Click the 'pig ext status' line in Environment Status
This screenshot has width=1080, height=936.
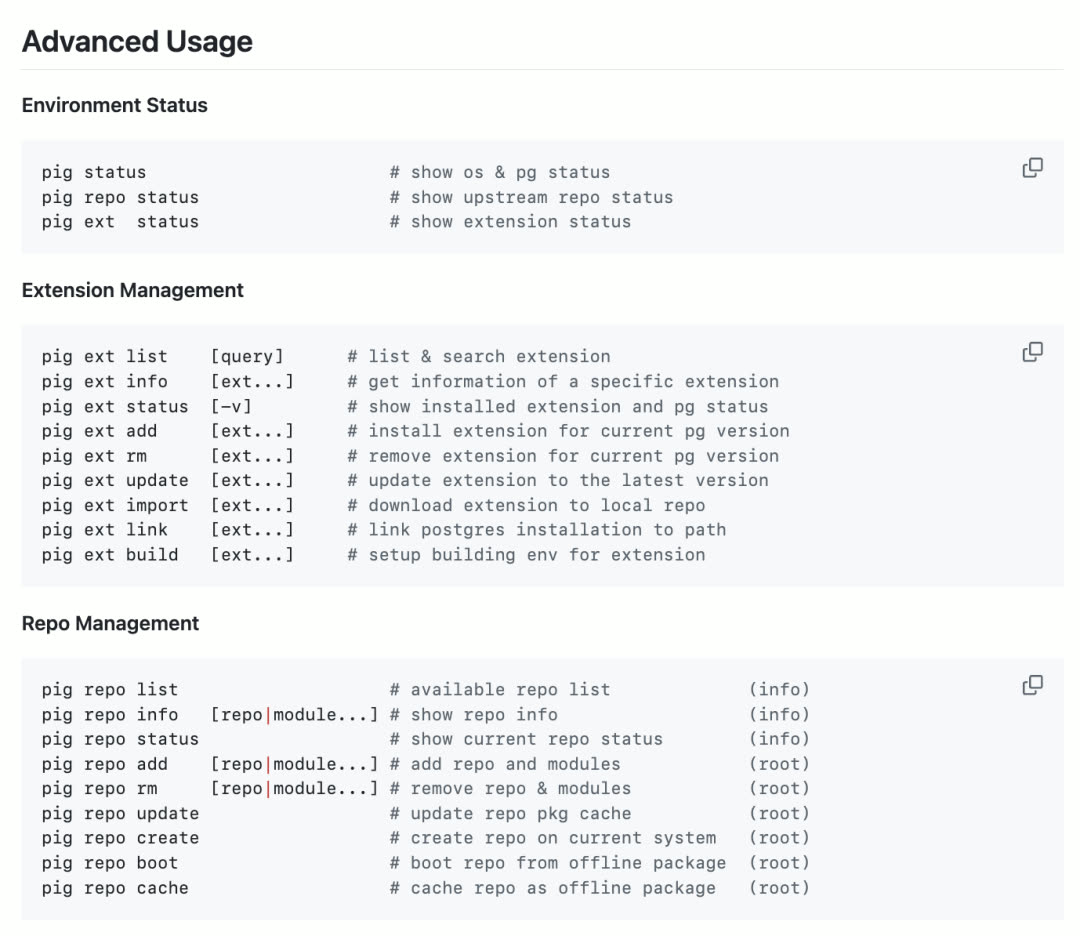(x=120, y=222)
